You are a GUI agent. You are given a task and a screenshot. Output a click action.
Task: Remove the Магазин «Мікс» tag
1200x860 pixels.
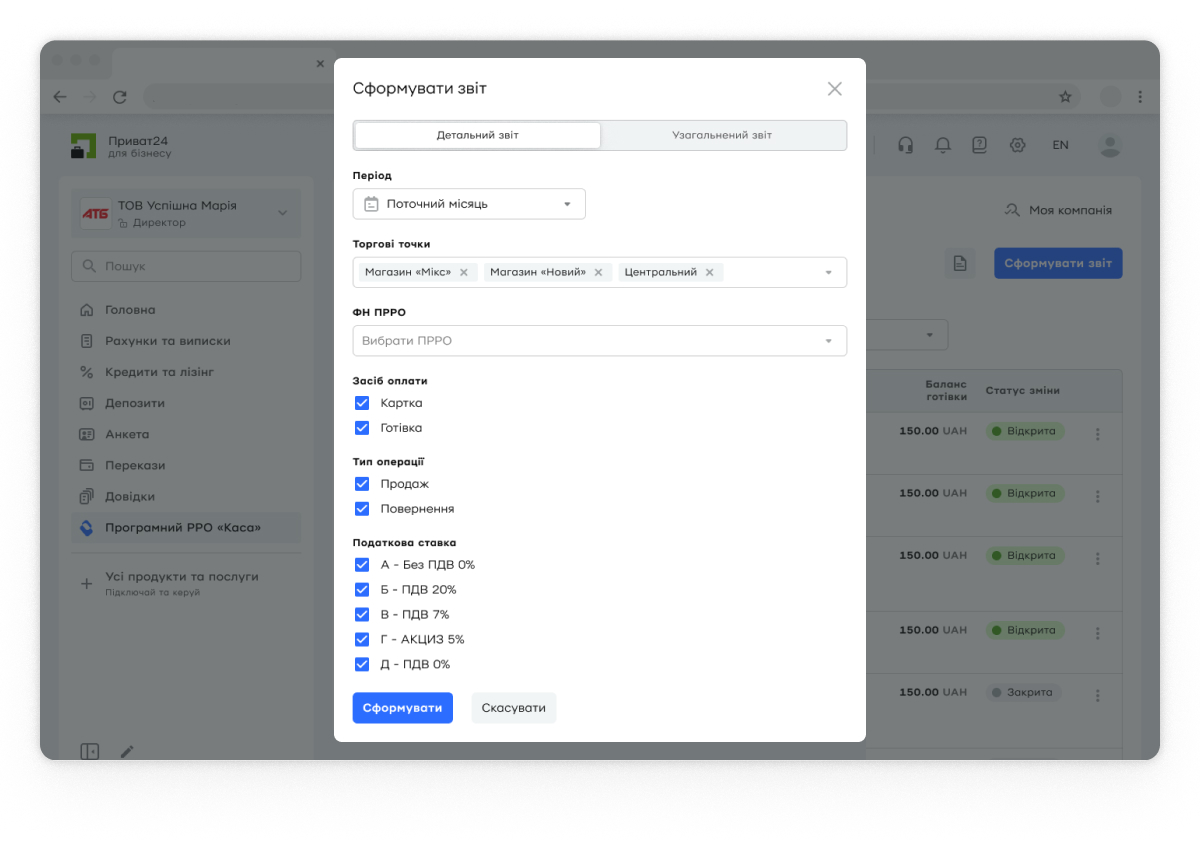point(464,272)
